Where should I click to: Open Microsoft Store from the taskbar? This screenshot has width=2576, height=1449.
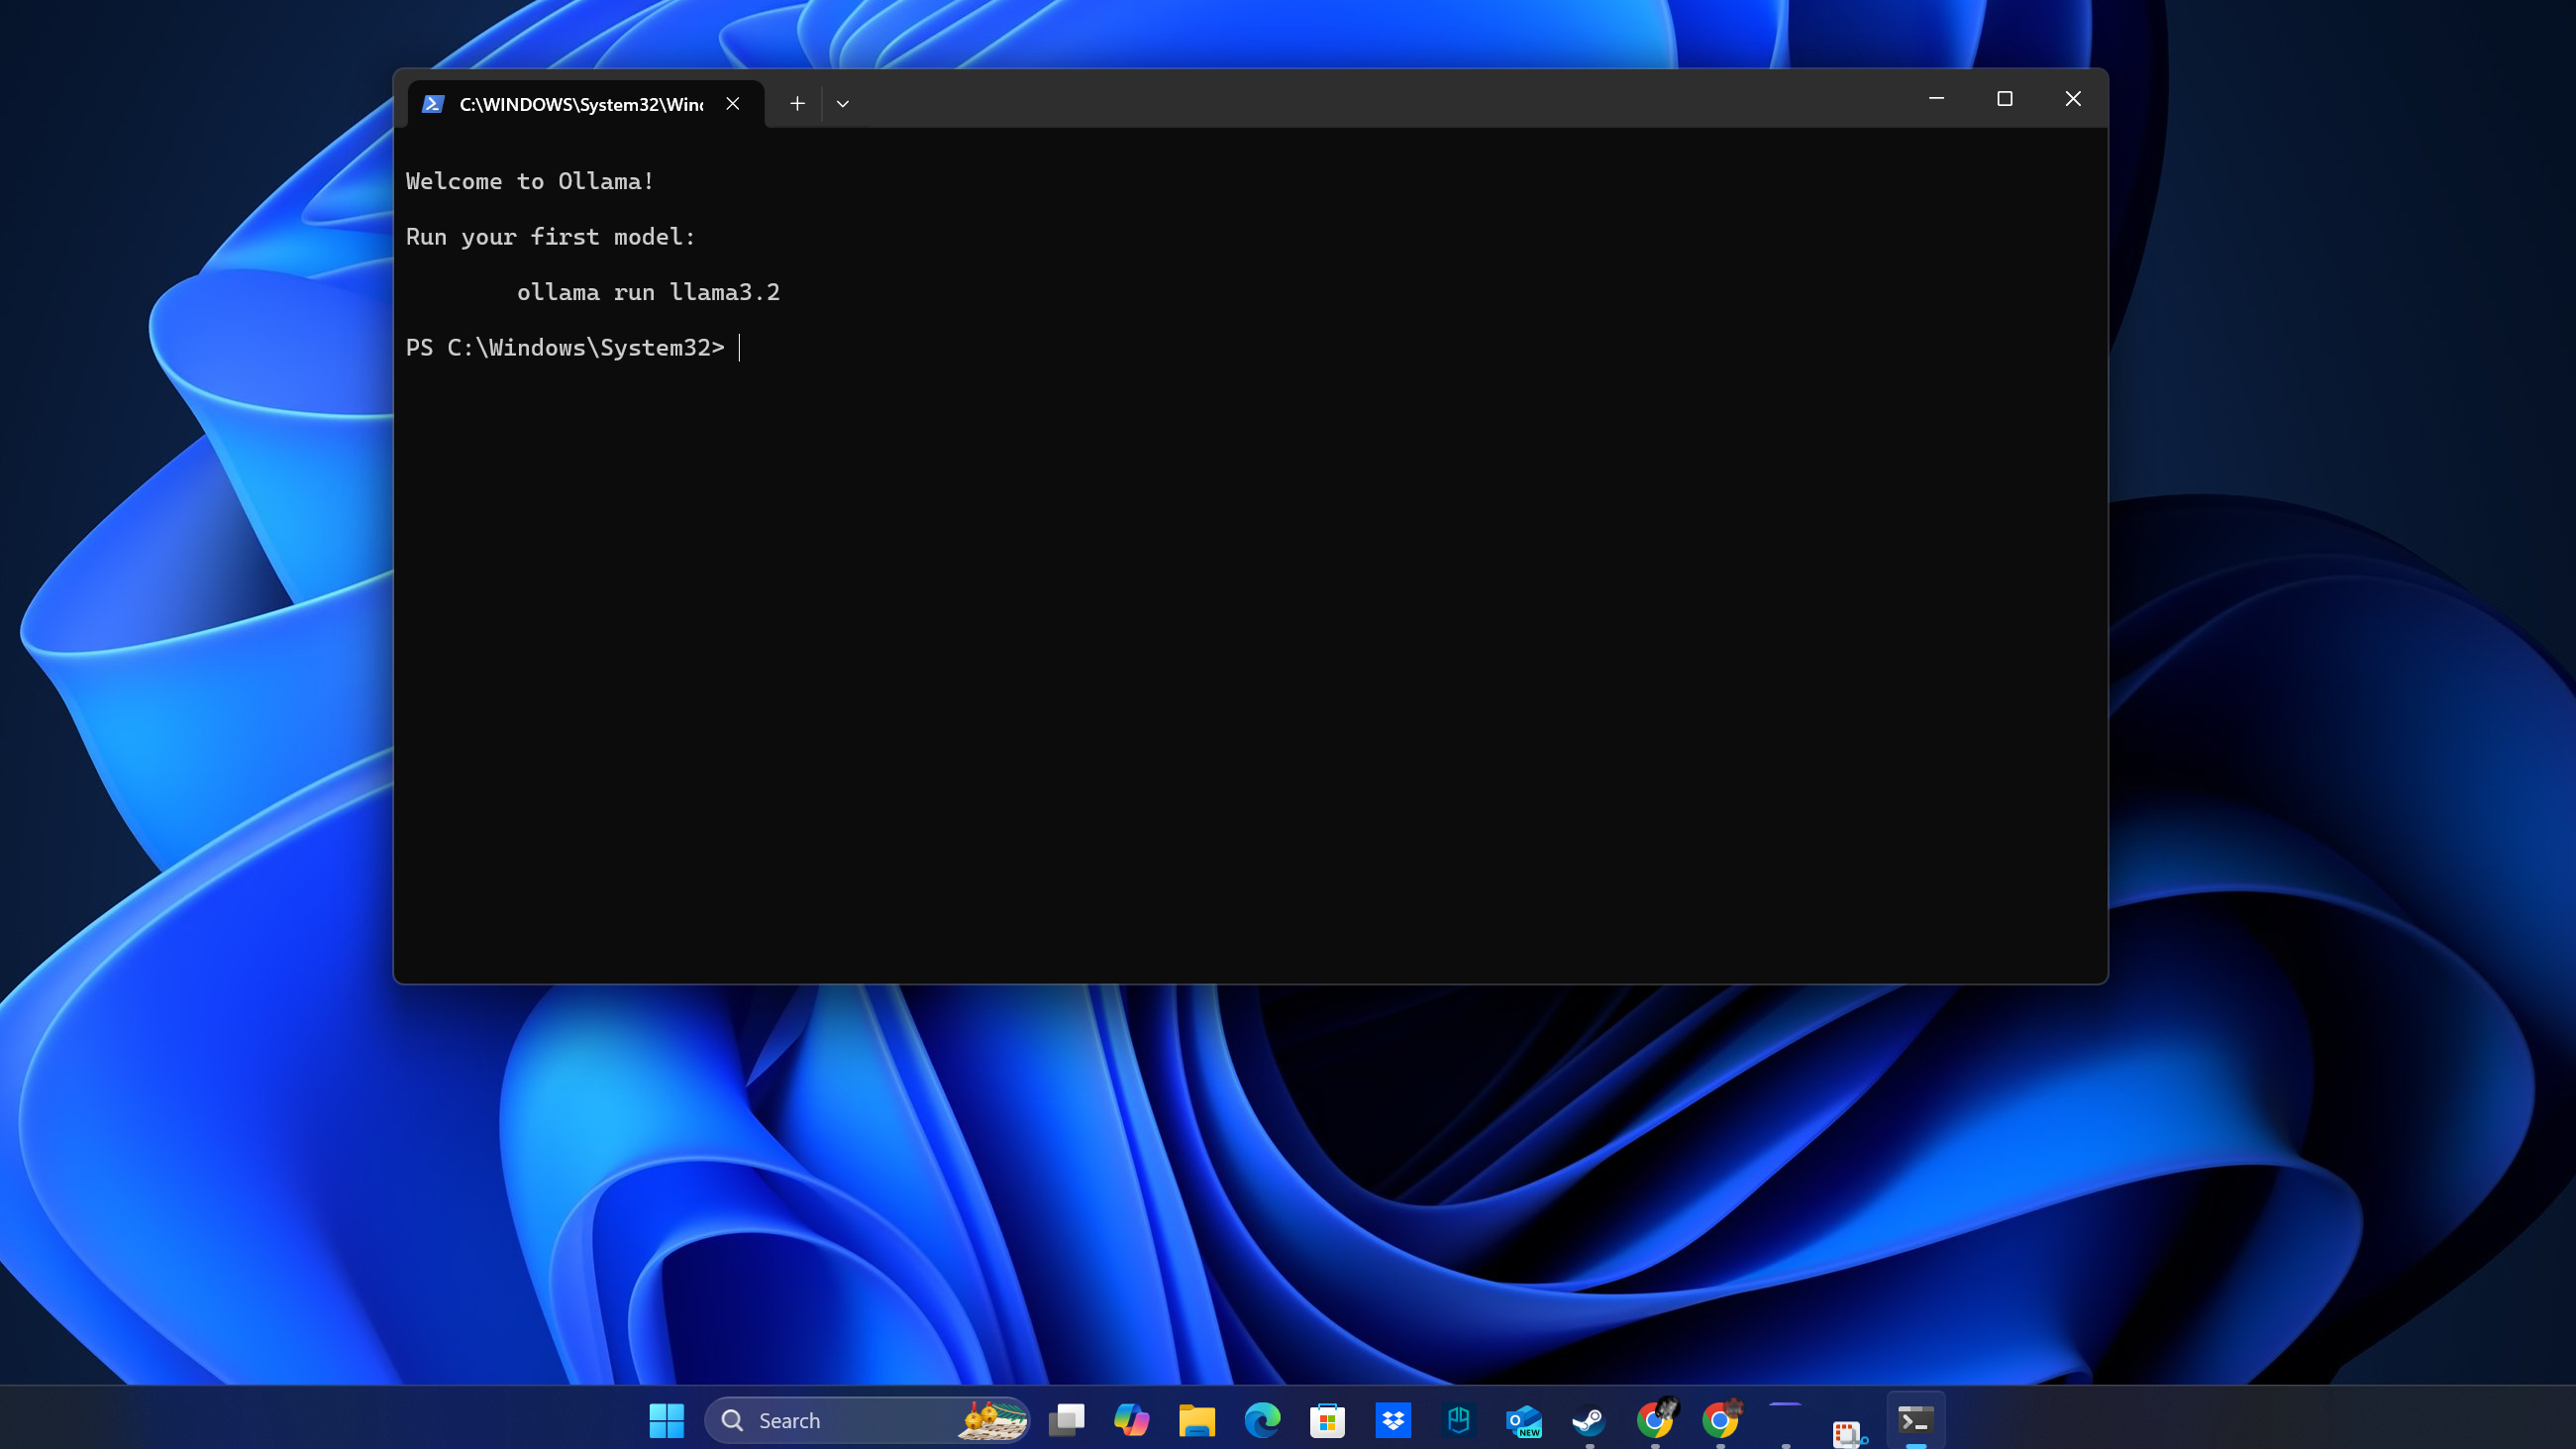click(1327, 1420)
